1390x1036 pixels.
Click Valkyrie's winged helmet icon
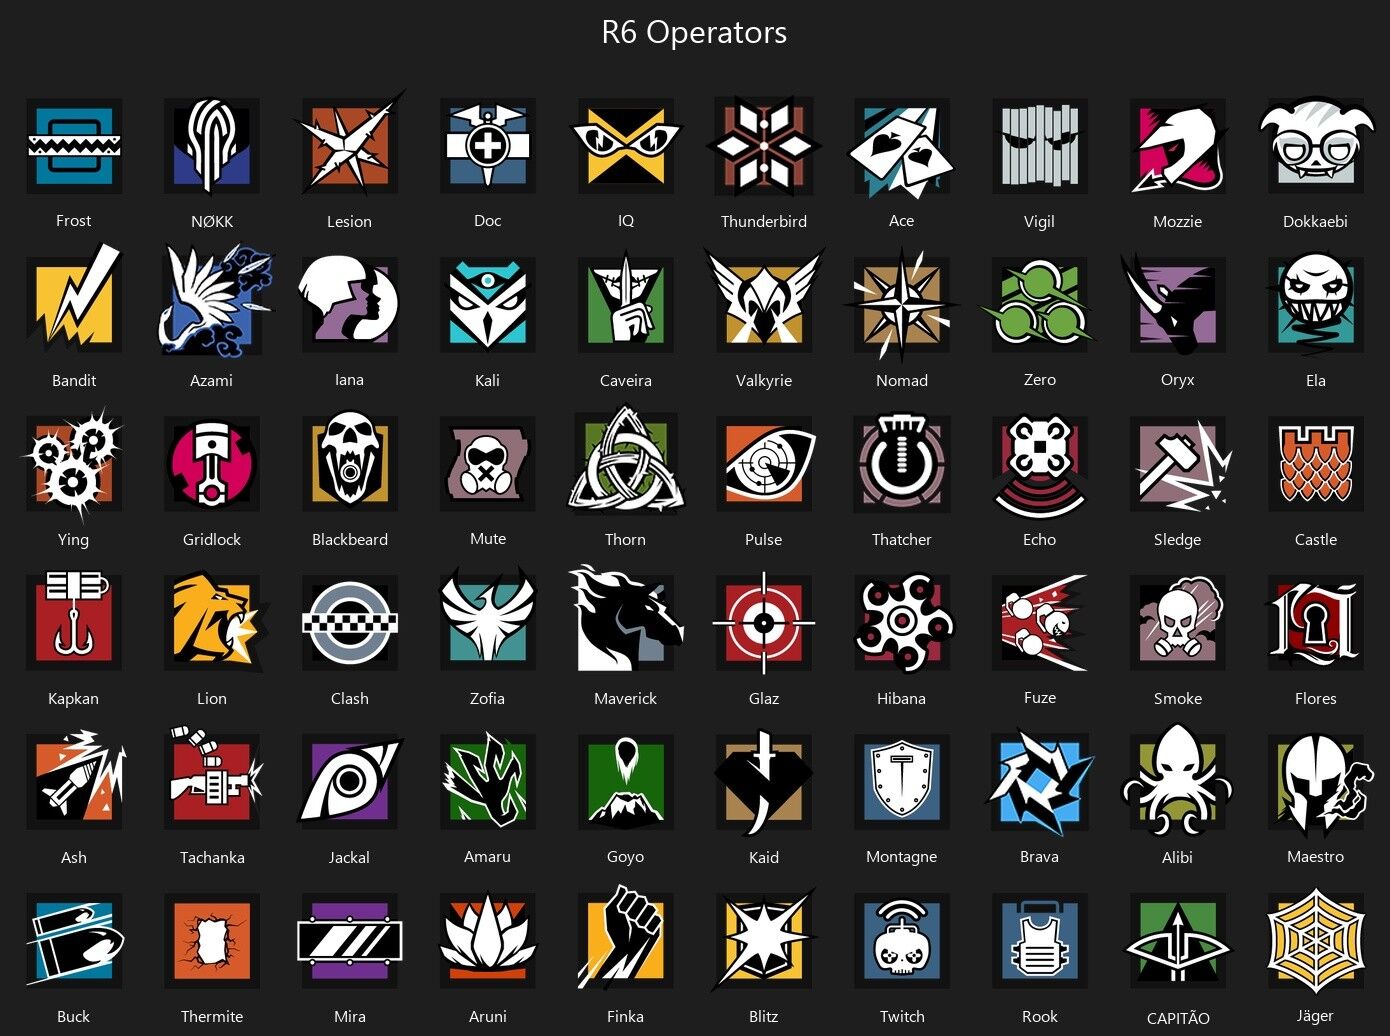[x=764, y=301]
